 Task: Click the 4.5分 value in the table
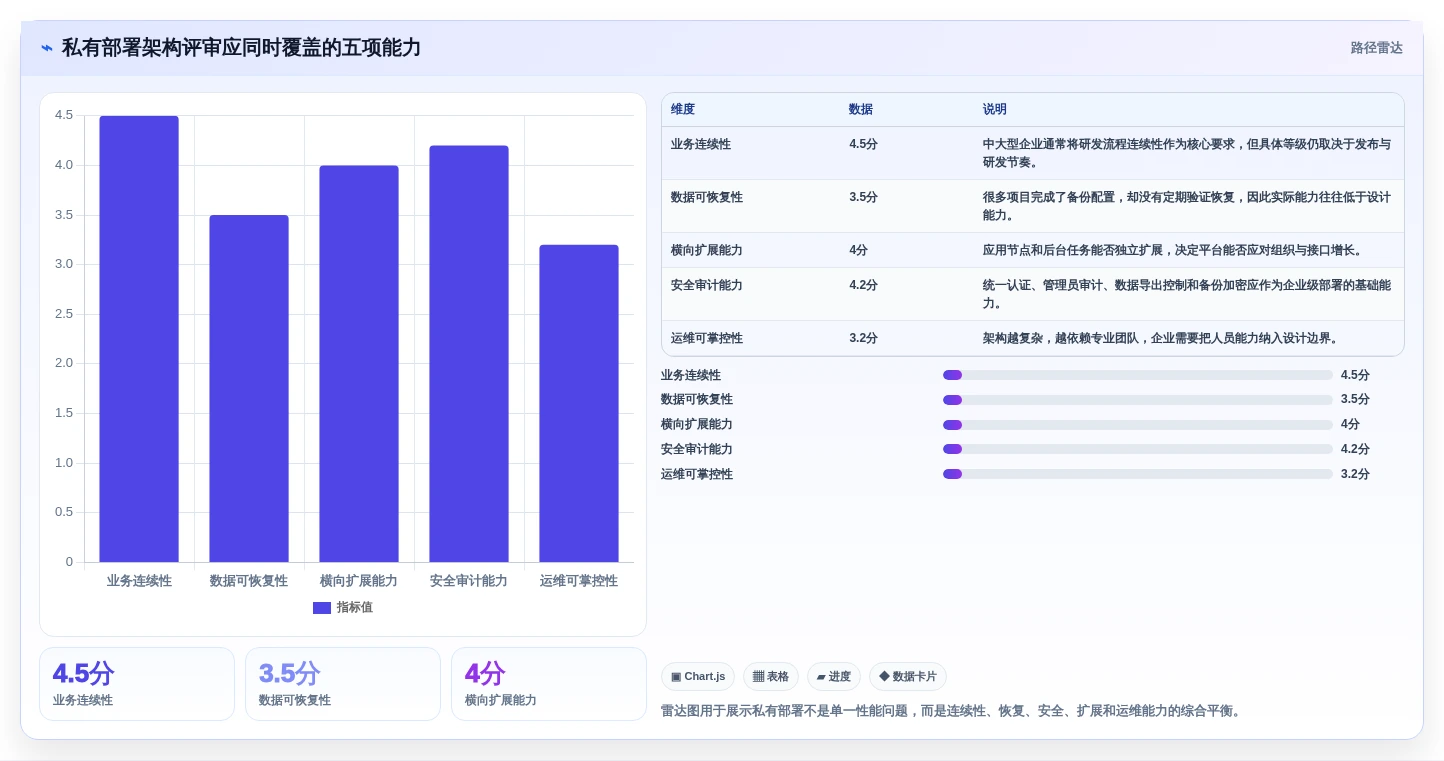pos(863,144)
